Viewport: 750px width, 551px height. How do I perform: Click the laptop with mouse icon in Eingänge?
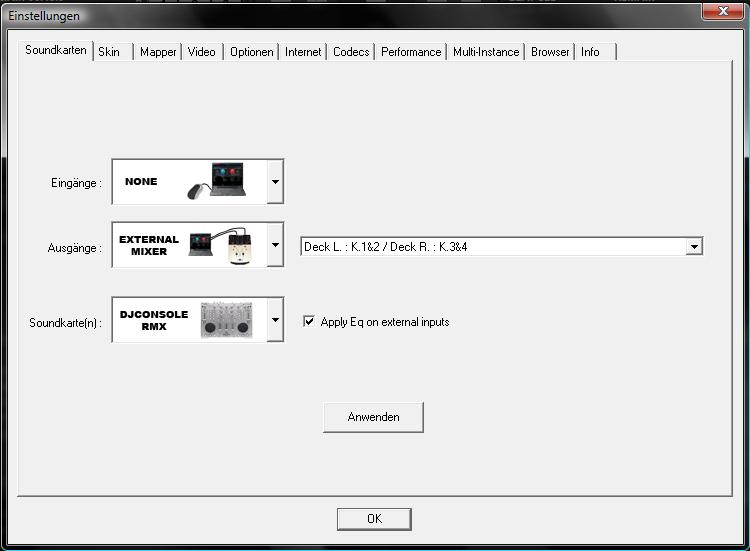(217, 181)
